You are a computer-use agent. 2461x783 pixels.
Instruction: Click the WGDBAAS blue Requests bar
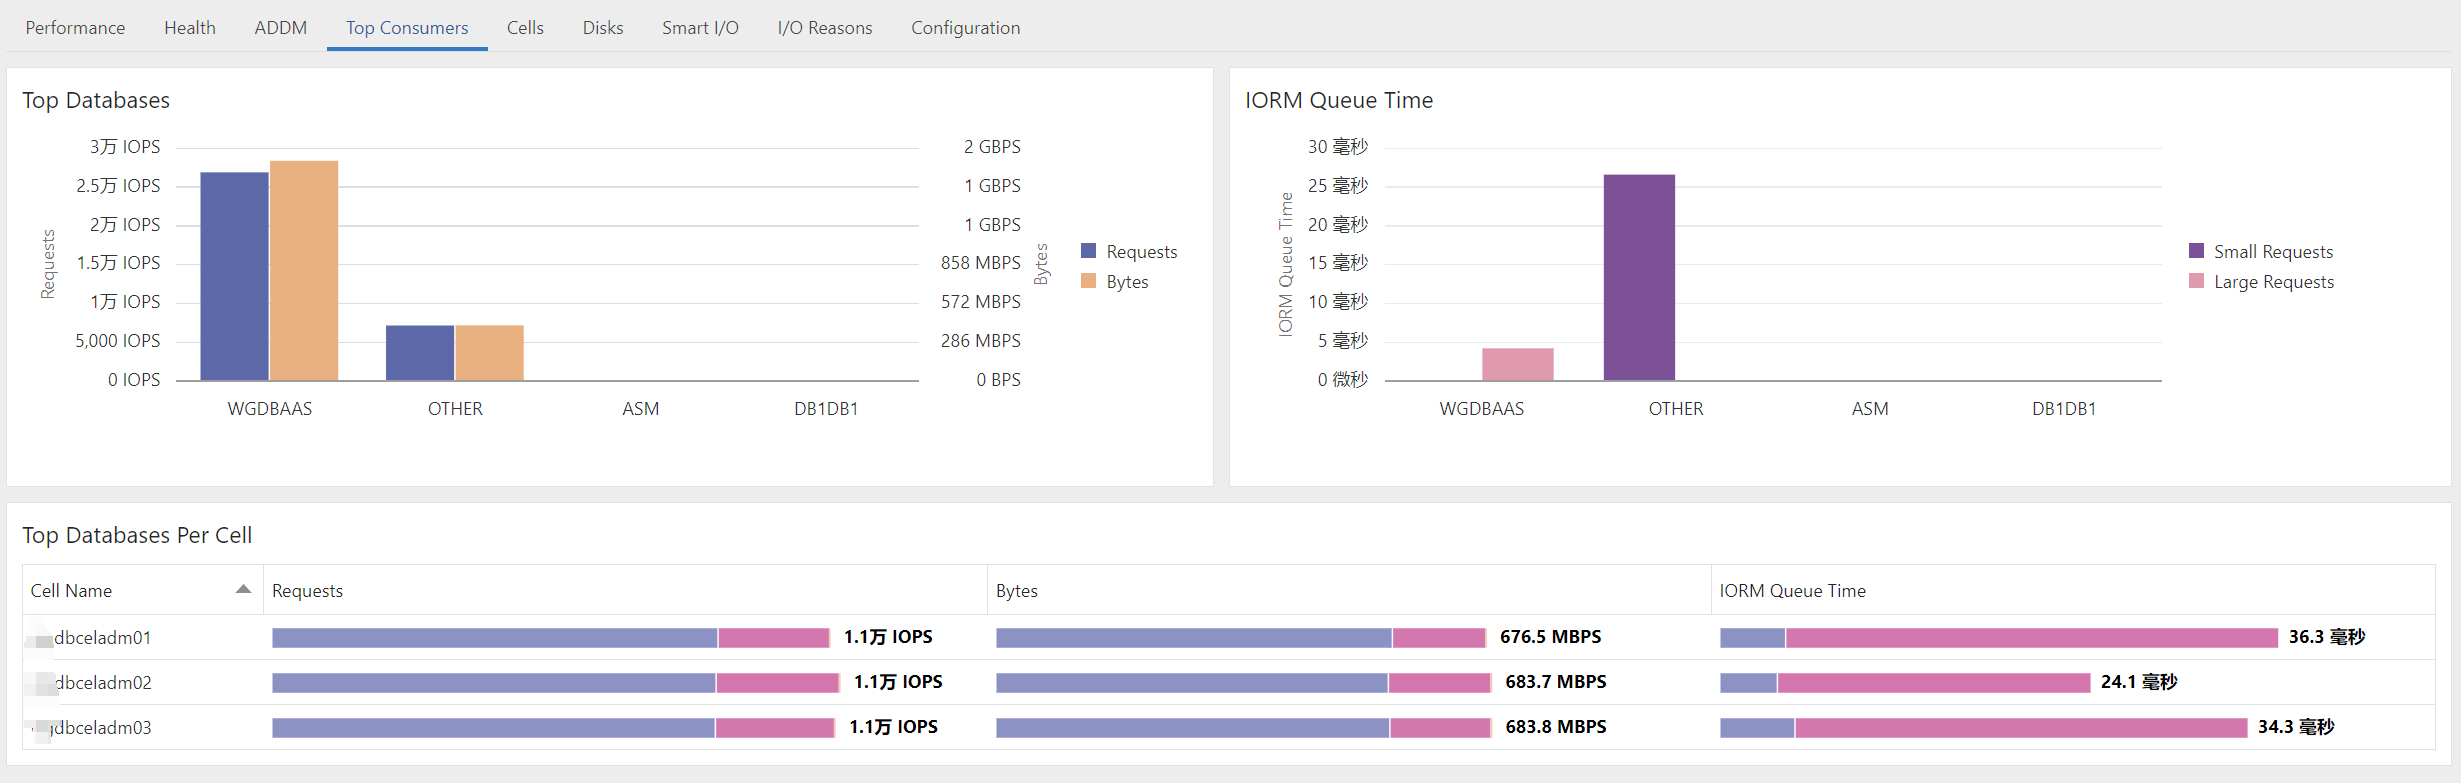(234, 276)
